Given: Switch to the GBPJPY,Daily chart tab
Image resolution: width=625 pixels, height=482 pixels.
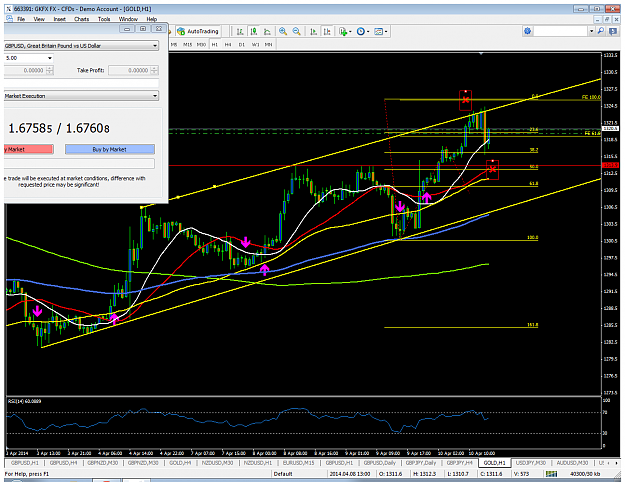Looking at the screenshot, I should (421, 463).
